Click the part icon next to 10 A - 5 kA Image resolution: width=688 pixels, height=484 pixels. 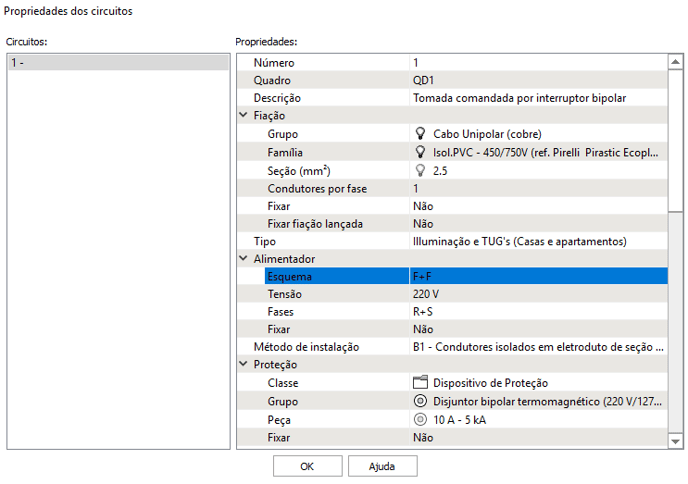[420, 420]
